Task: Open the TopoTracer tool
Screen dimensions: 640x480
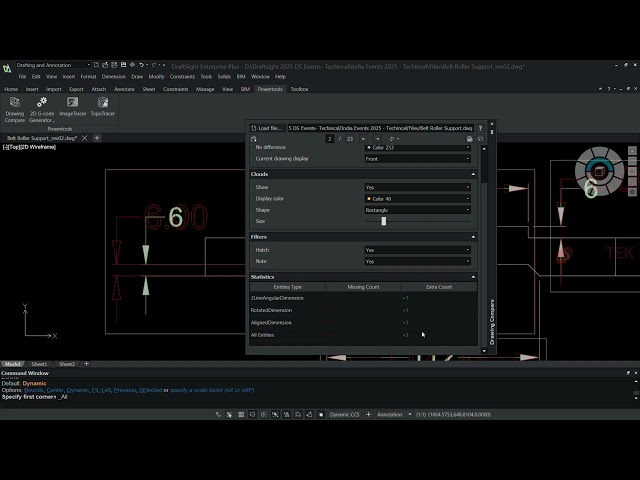Action: coord(103,107)
